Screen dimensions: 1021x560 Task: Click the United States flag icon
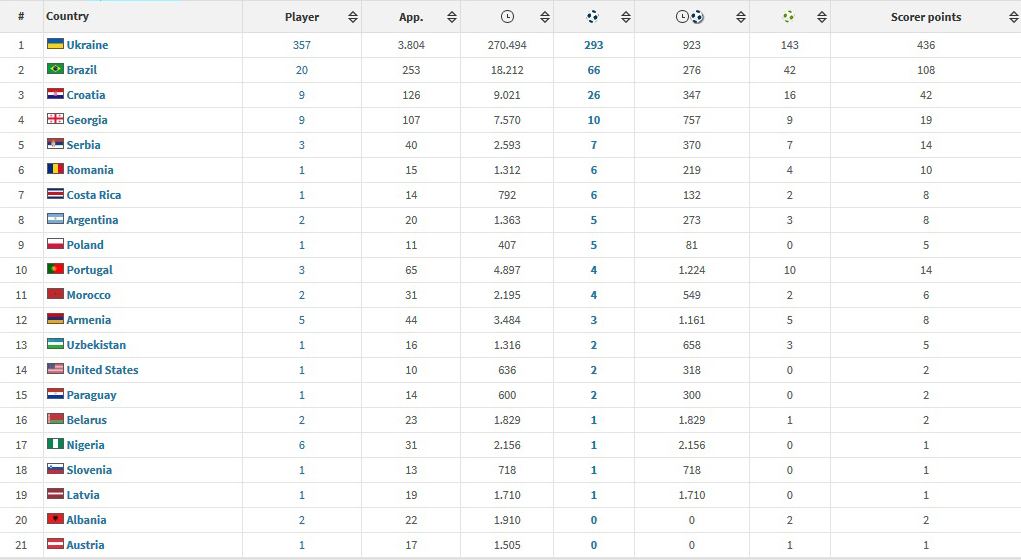56,370
